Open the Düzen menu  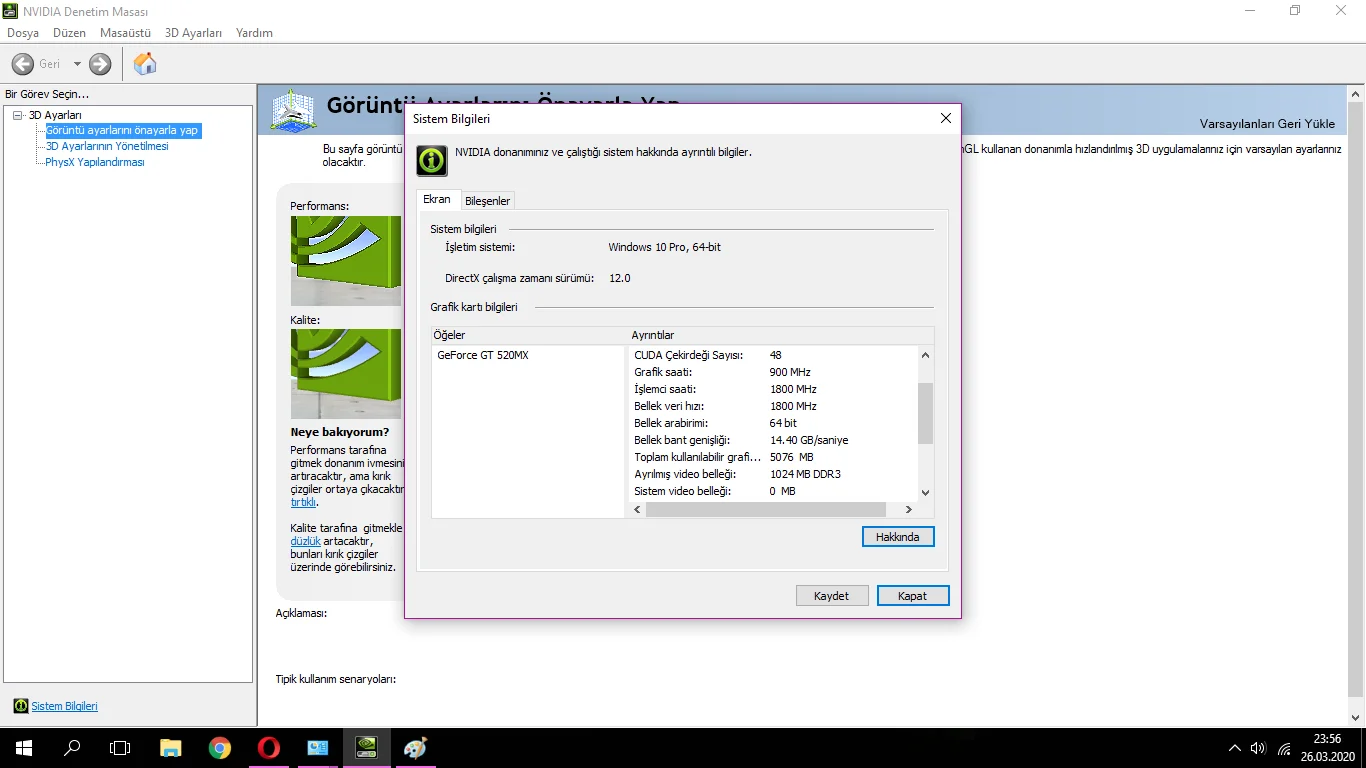[70, 33]
